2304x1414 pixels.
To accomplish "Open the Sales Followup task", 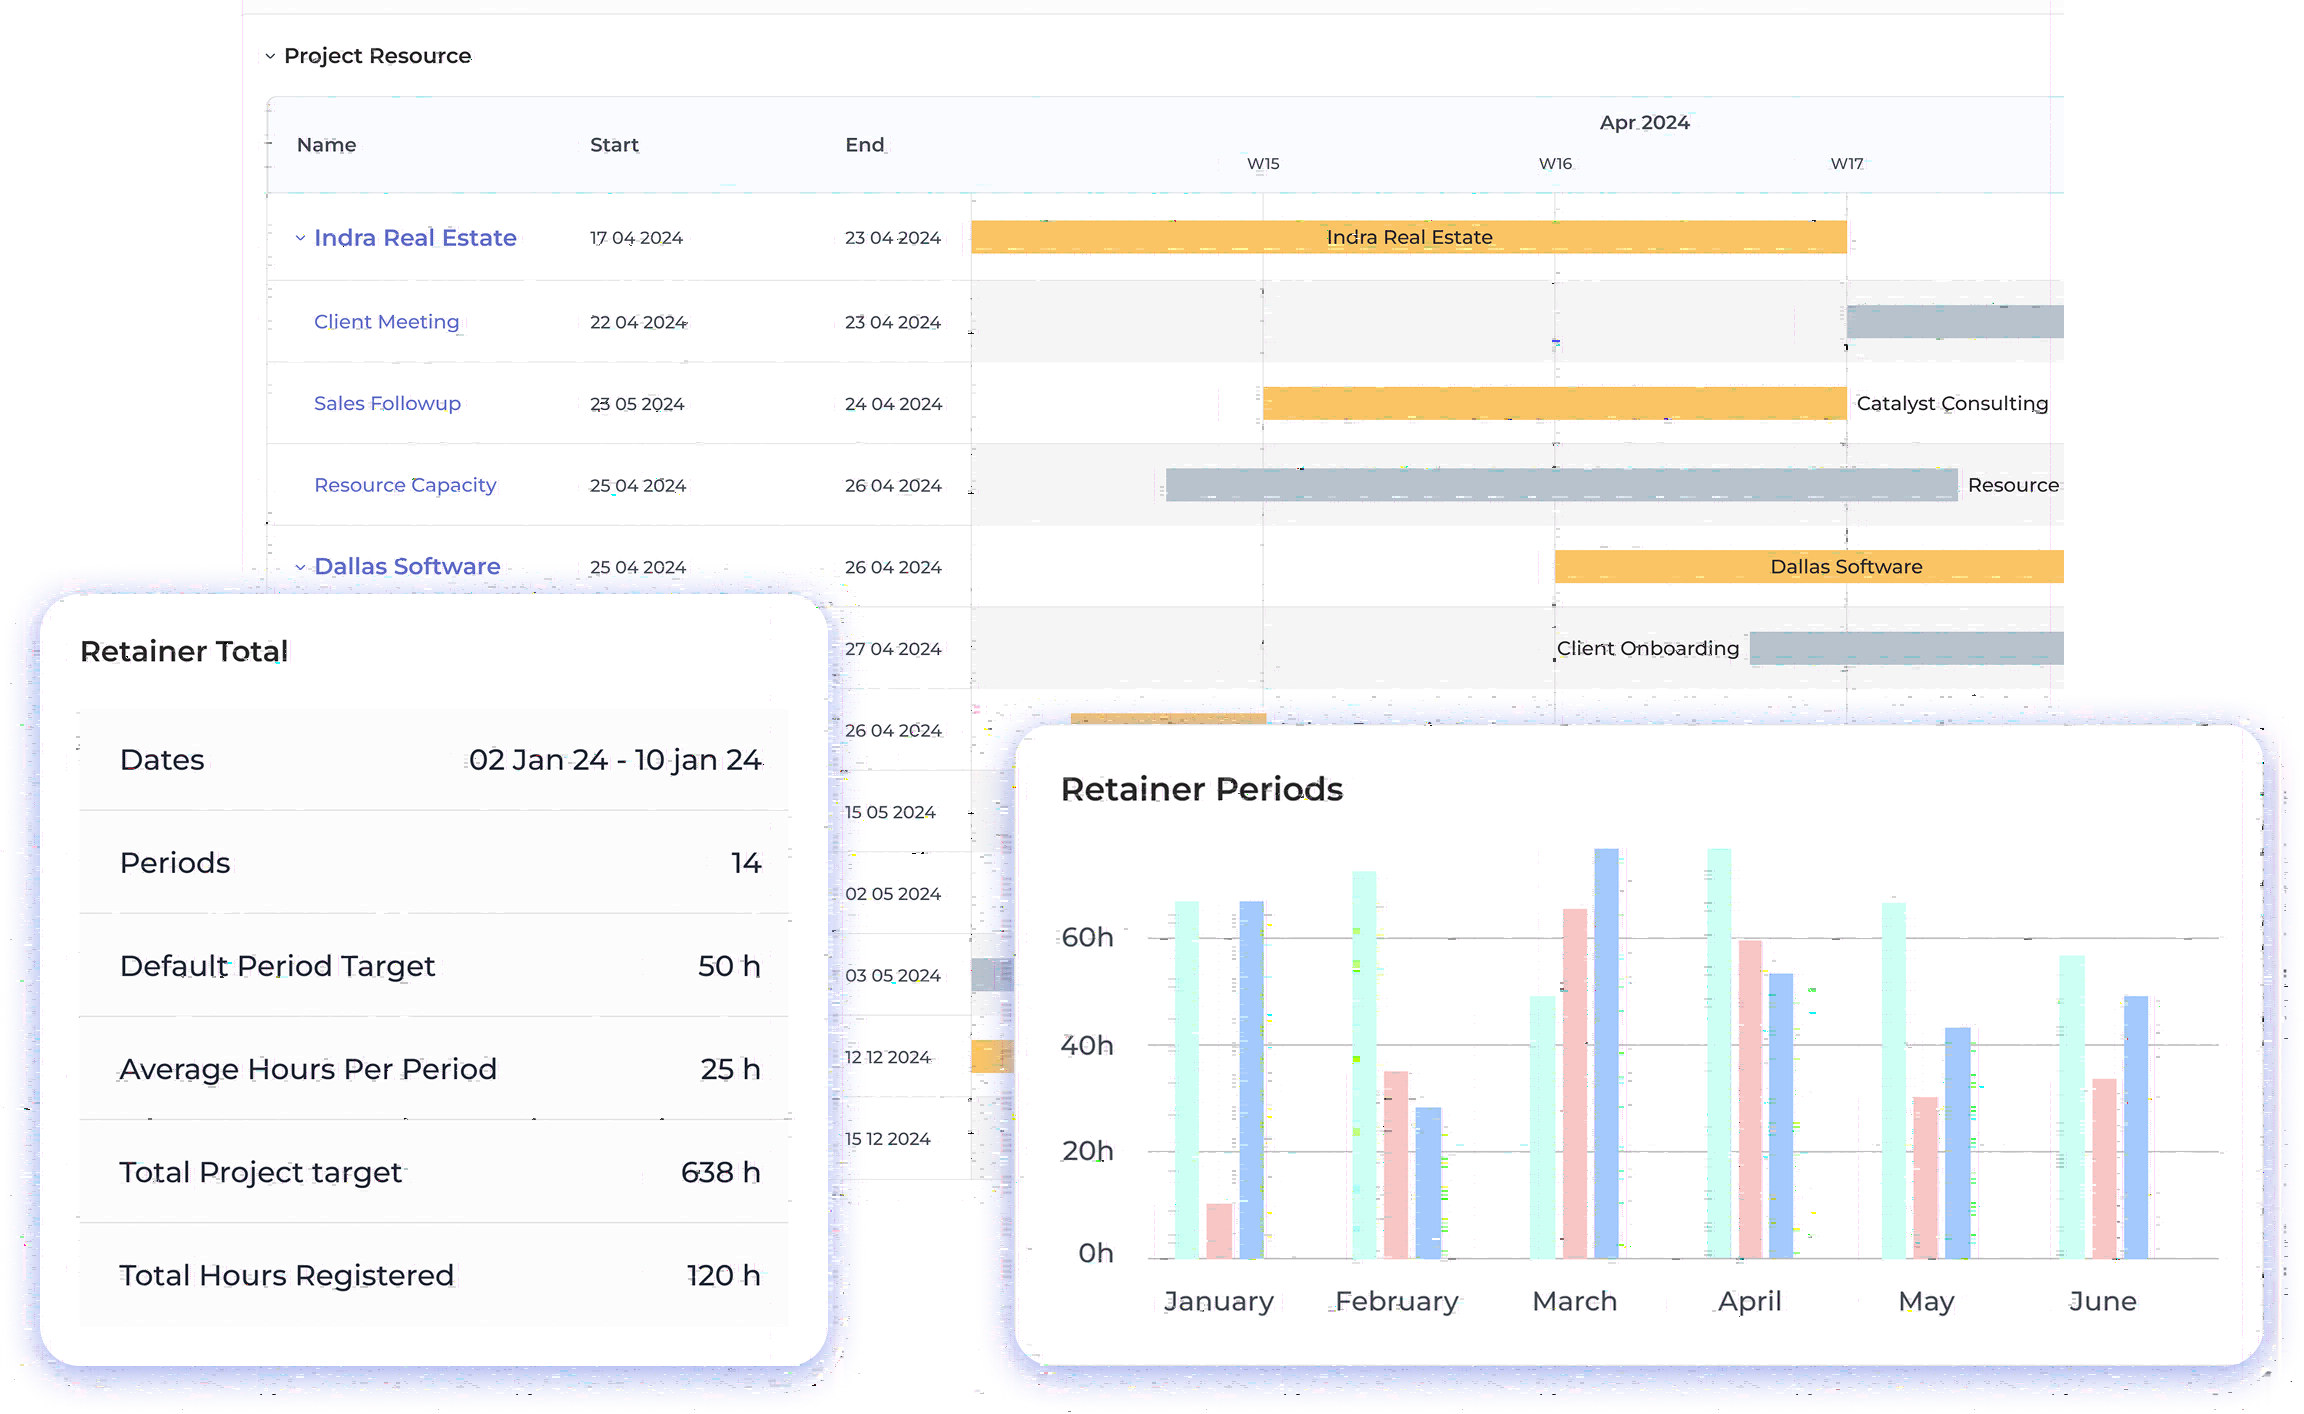I will click(x=387, y=403).
